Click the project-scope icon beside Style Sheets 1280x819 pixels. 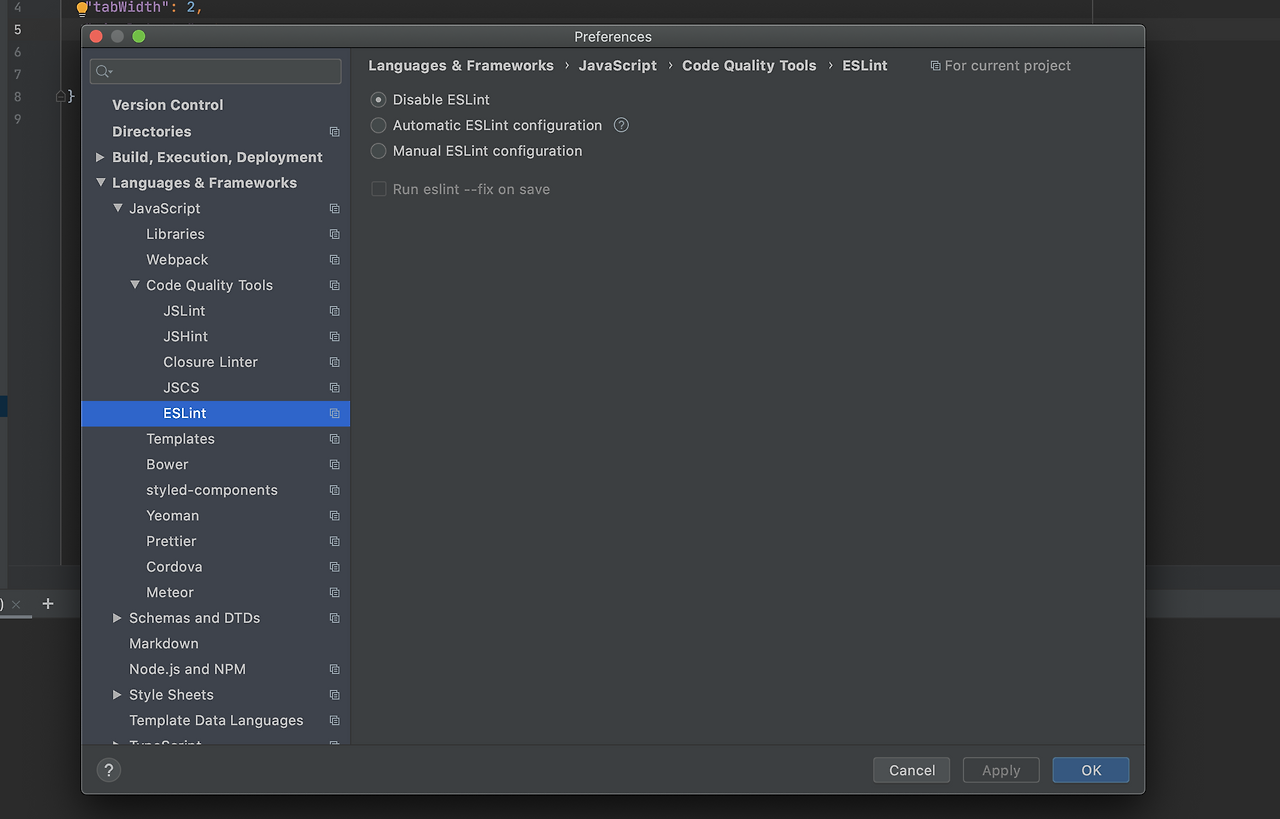pos(335,695)
